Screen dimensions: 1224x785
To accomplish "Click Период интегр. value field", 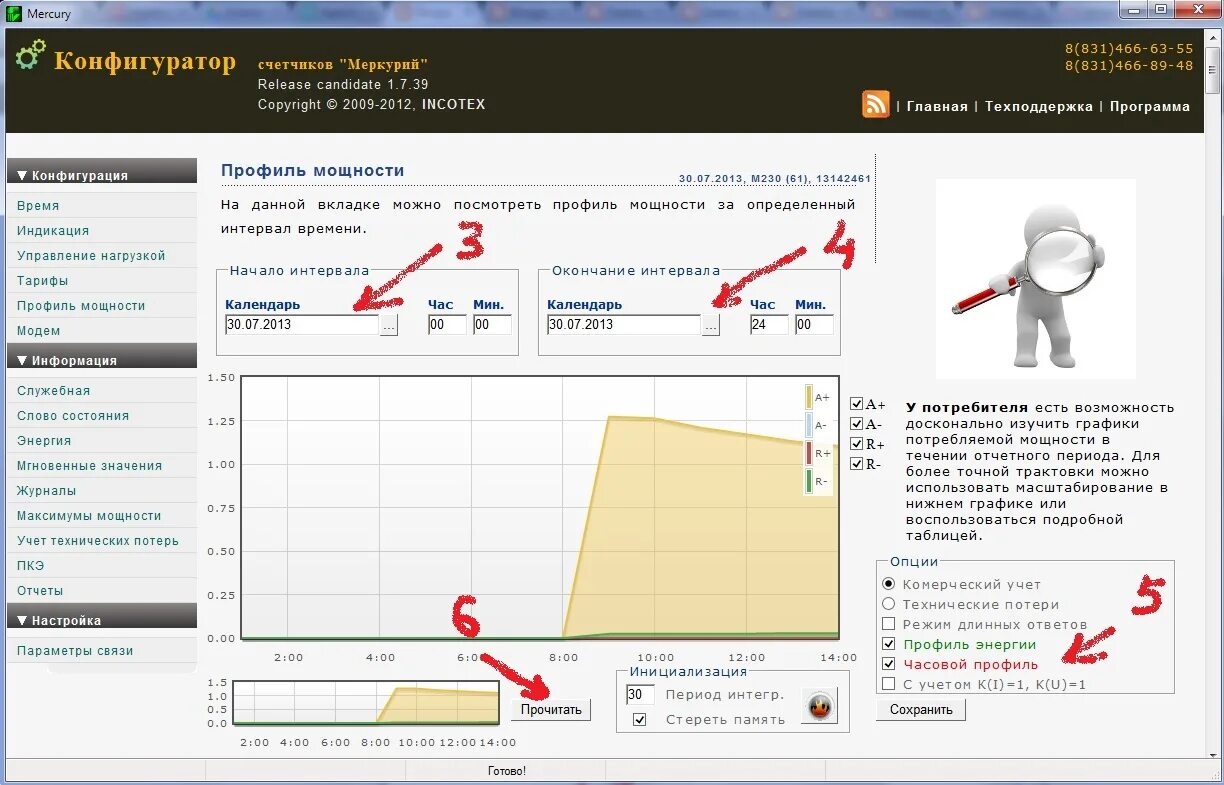I will click(x=640, y=694).
